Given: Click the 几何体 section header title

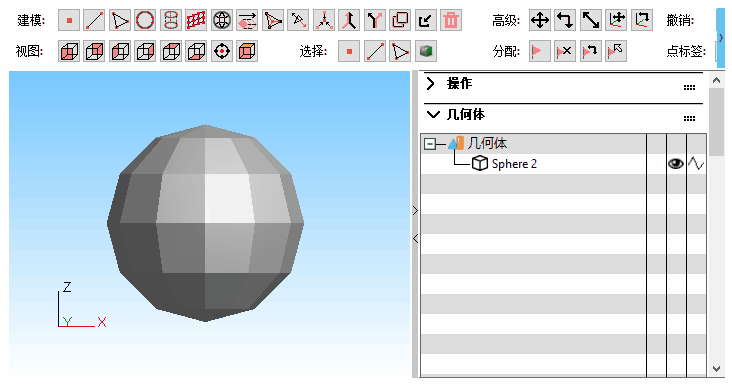Looking at the screenshot, I should (x=465, y=114).
